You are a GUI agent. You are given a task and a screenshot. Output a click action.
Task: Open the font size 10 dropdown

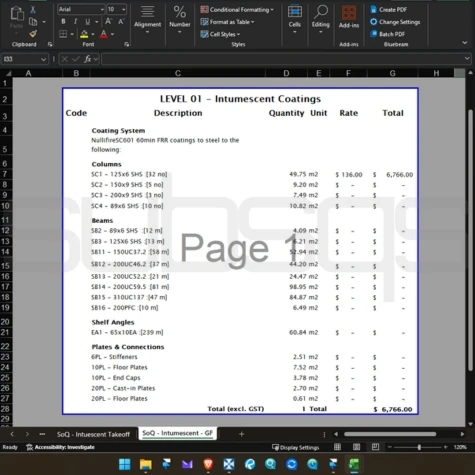124,9
